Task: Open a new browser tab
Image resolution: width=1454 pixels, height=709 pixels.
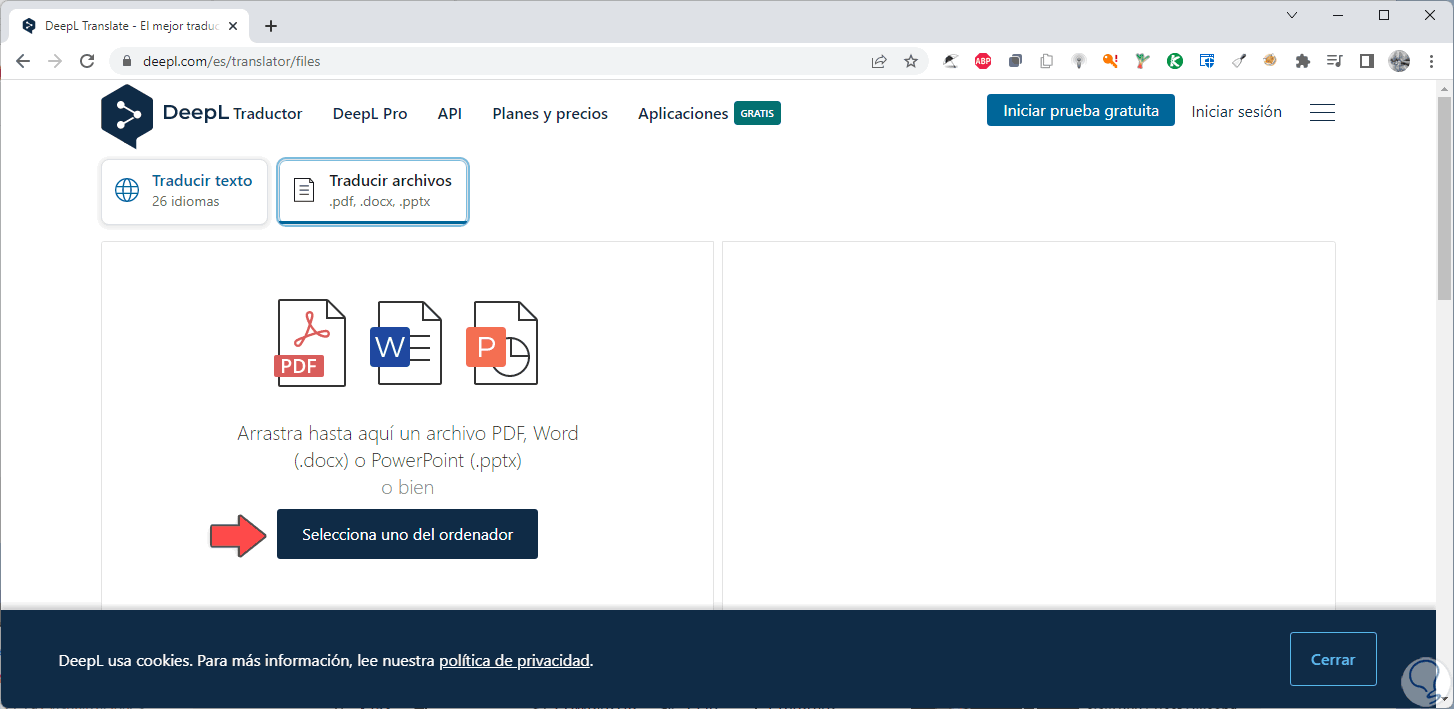Action: click(271, 26)
